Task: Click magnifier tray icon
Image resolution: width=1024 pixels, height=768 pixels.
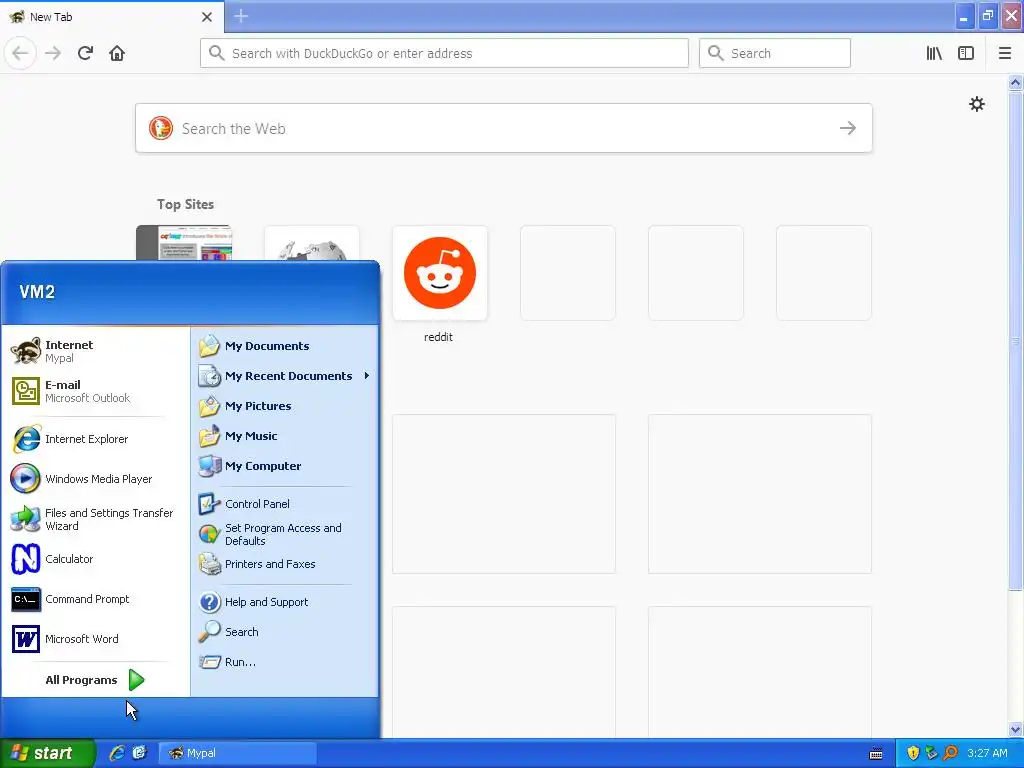Action: (951, 753)
